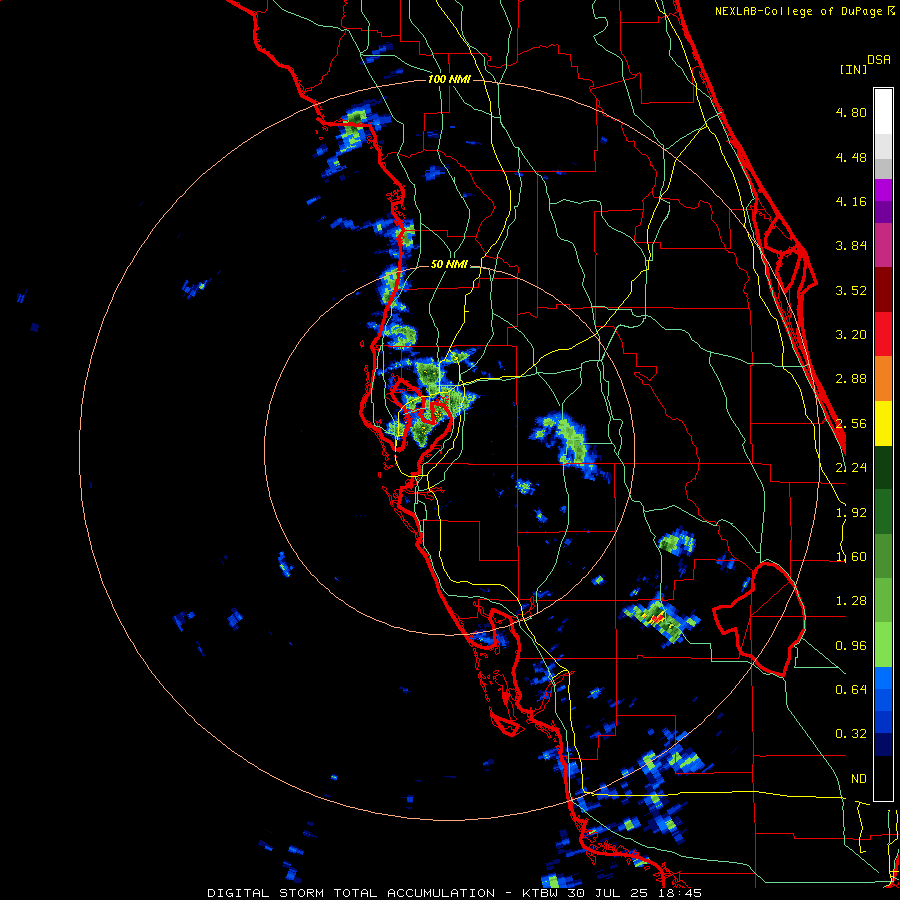The image size is (900, 900).
Task: Click the 3.52 legend value
Action: (851, 290)
